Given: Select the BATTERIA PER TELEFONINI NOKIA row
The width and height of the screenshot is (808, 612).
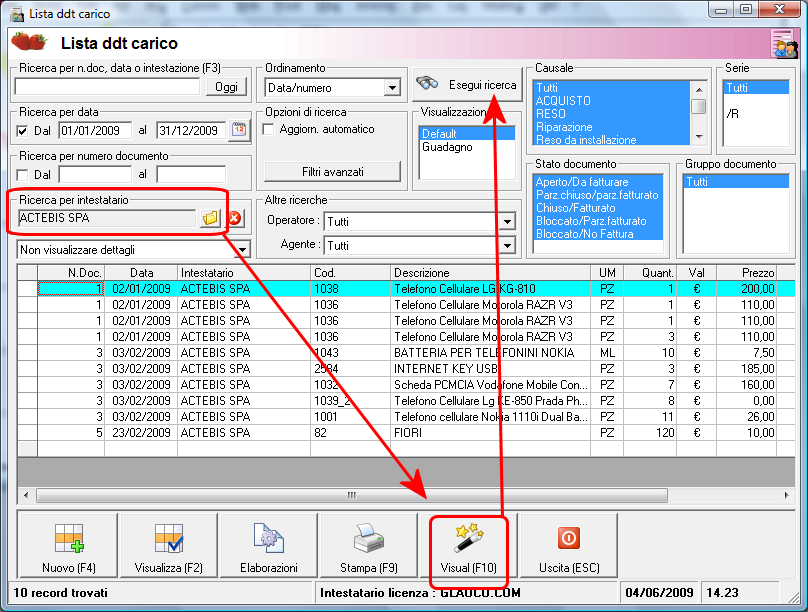Looking at the screenshot, I should 406,353.
